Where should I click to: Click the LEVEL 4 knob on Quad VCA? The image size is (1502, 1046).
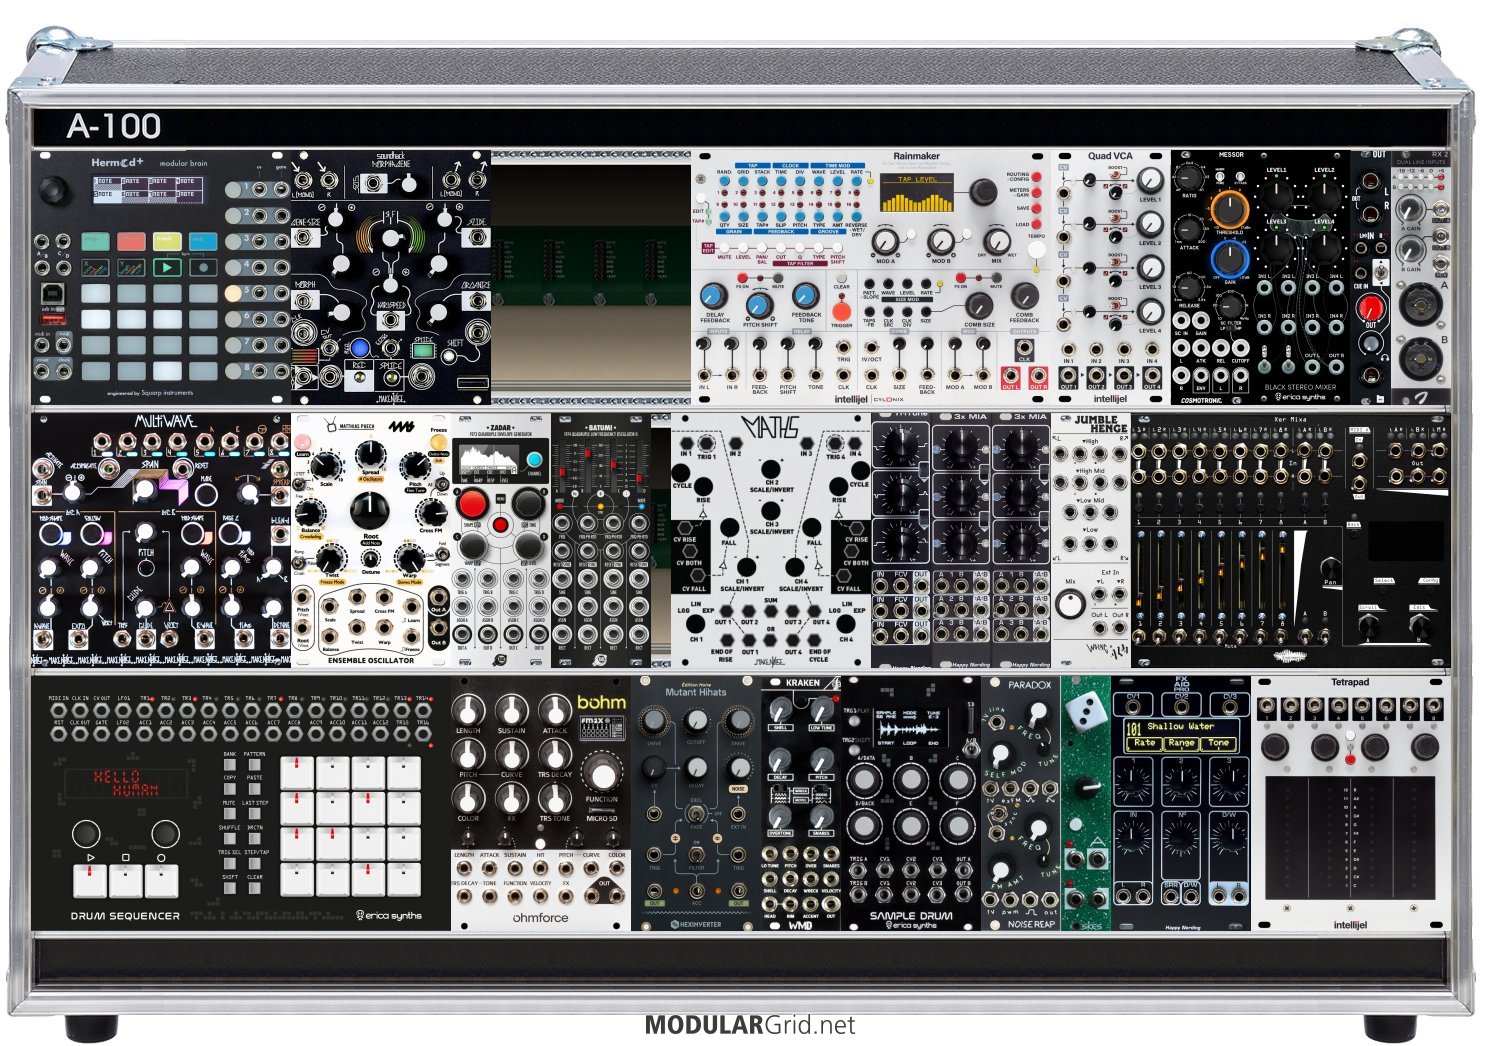[1150, 312]
